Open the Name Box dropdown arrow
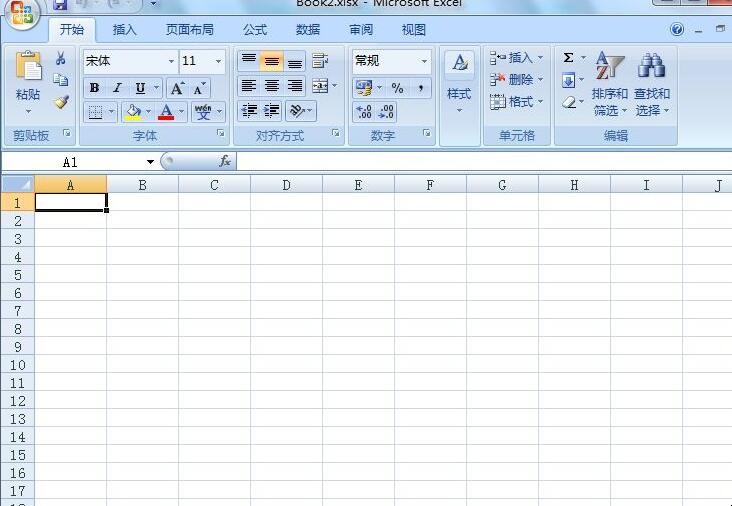This screenshot has height=506, width=732. point(150,162)
